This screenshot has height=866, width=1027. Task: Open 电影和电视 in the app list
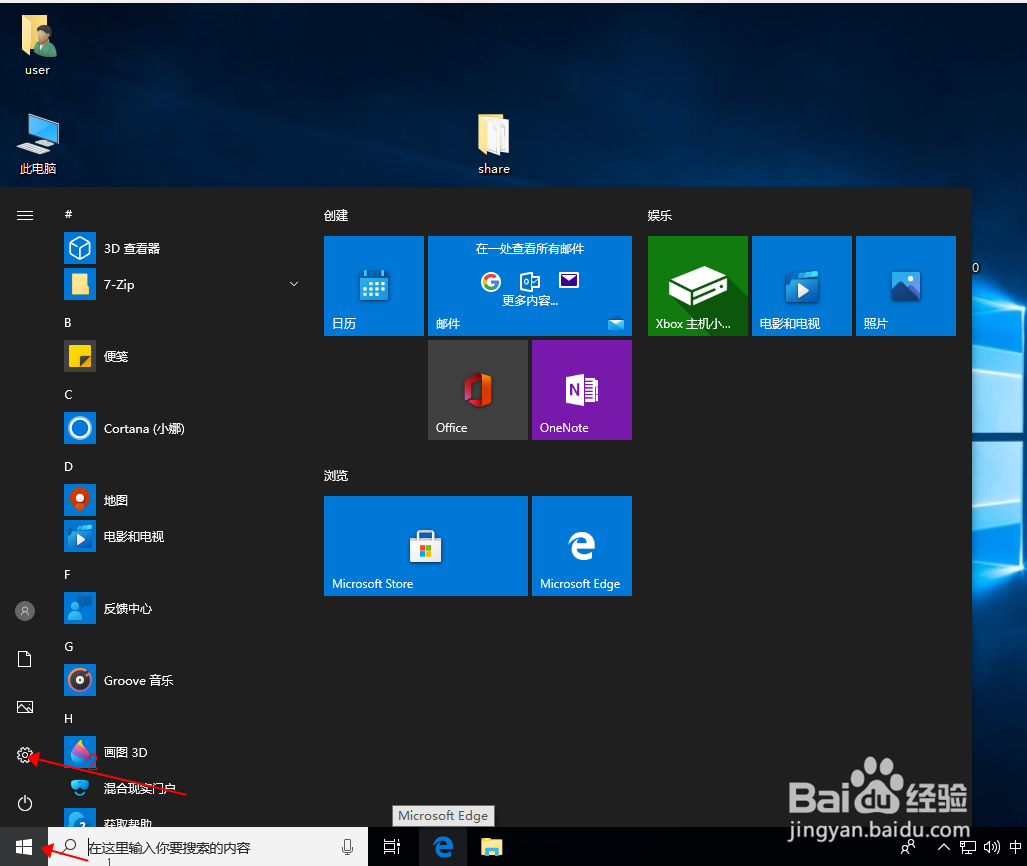[181, 537]
